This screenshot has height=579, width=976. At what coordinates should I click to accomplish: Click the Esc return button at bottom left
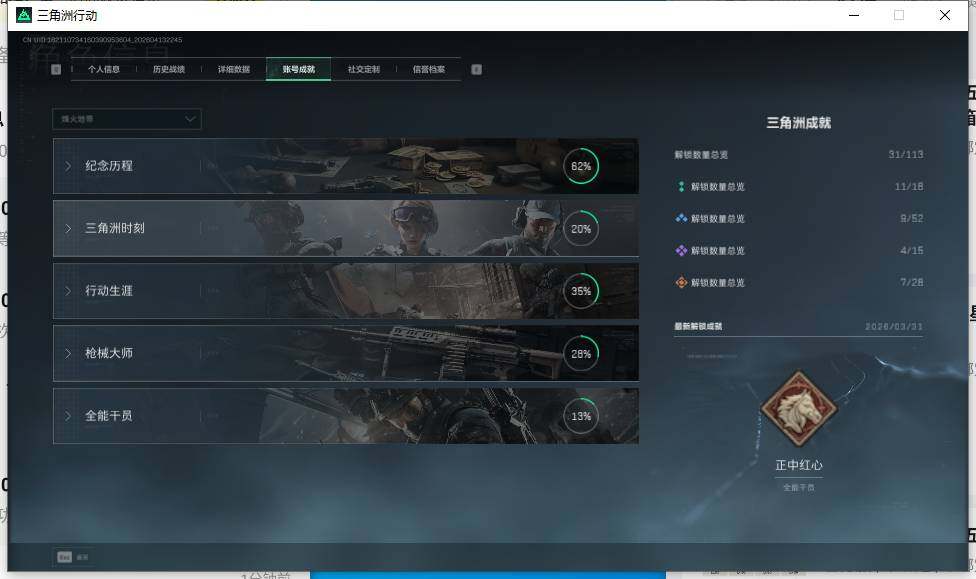(x=73, y=557)
